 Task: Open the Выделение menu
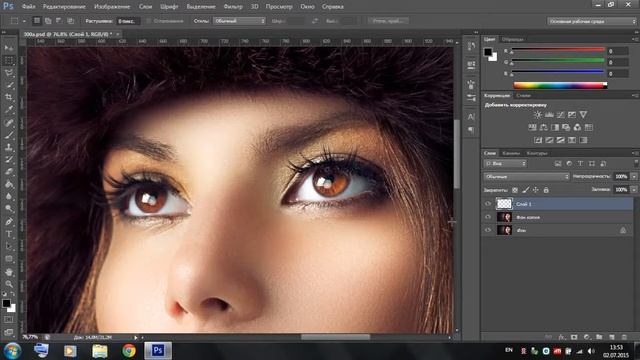(201, 7)
